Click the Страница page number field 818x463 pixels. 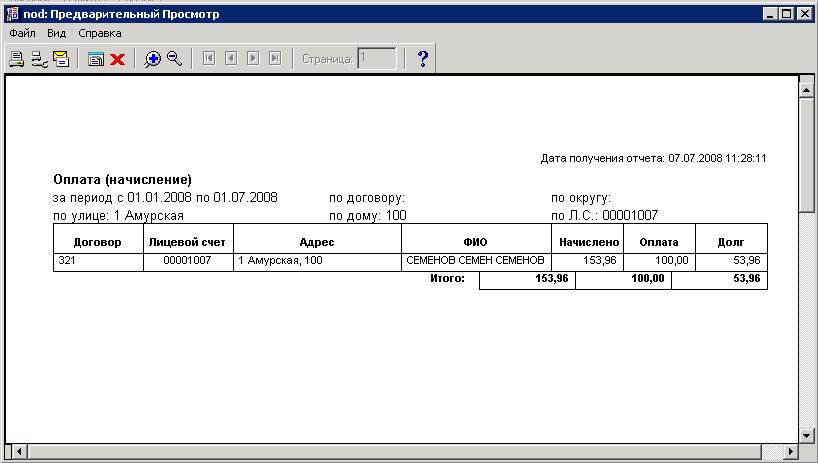coord(377,59)
